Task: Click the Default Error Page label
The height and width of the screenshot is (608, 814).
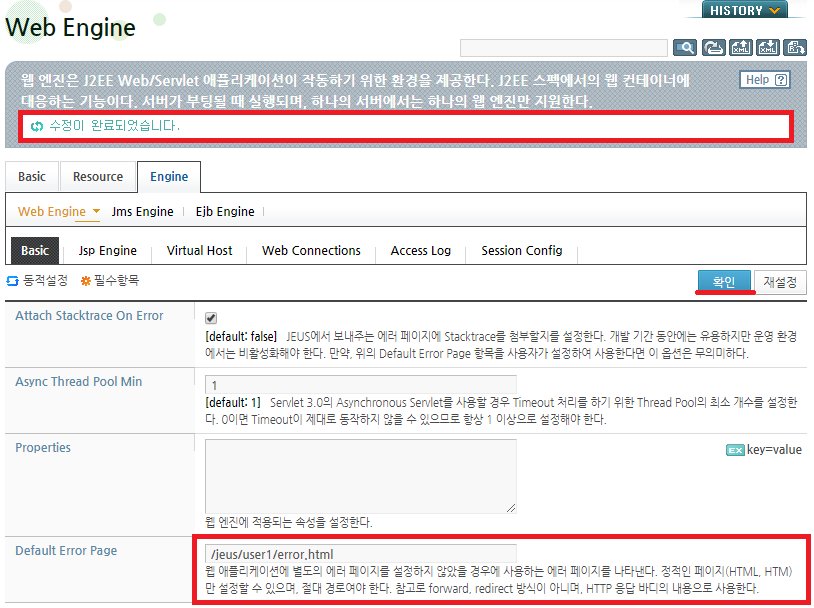Action: pos(66,550)
